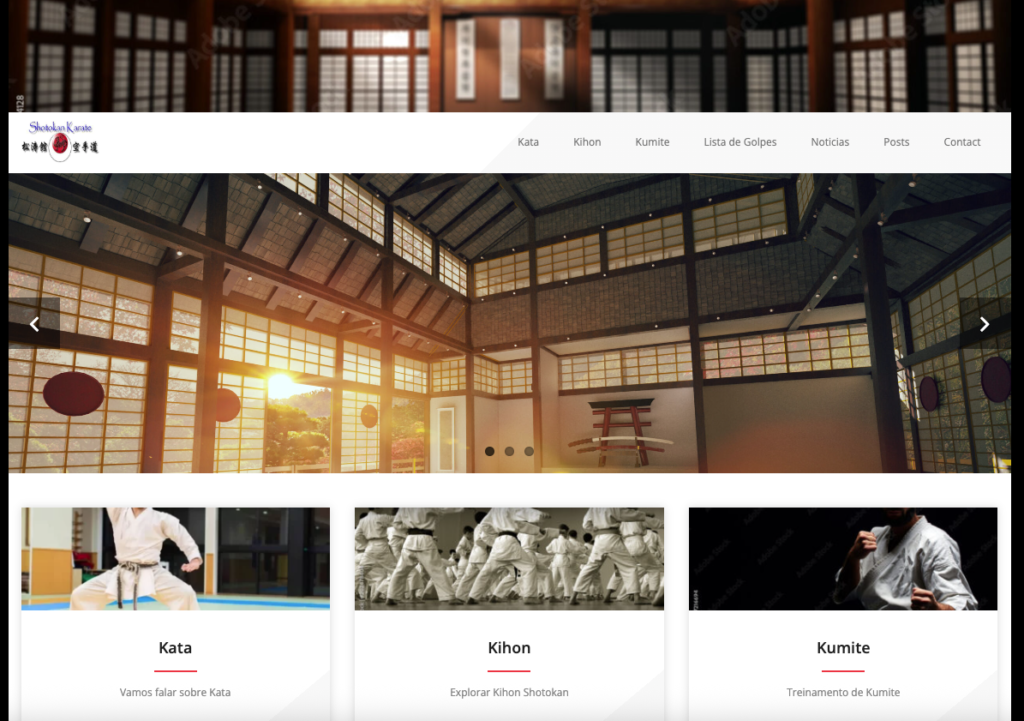Navigate to the Contact page
Viewport: 1024px width, 721px height.
coord(962,142)
